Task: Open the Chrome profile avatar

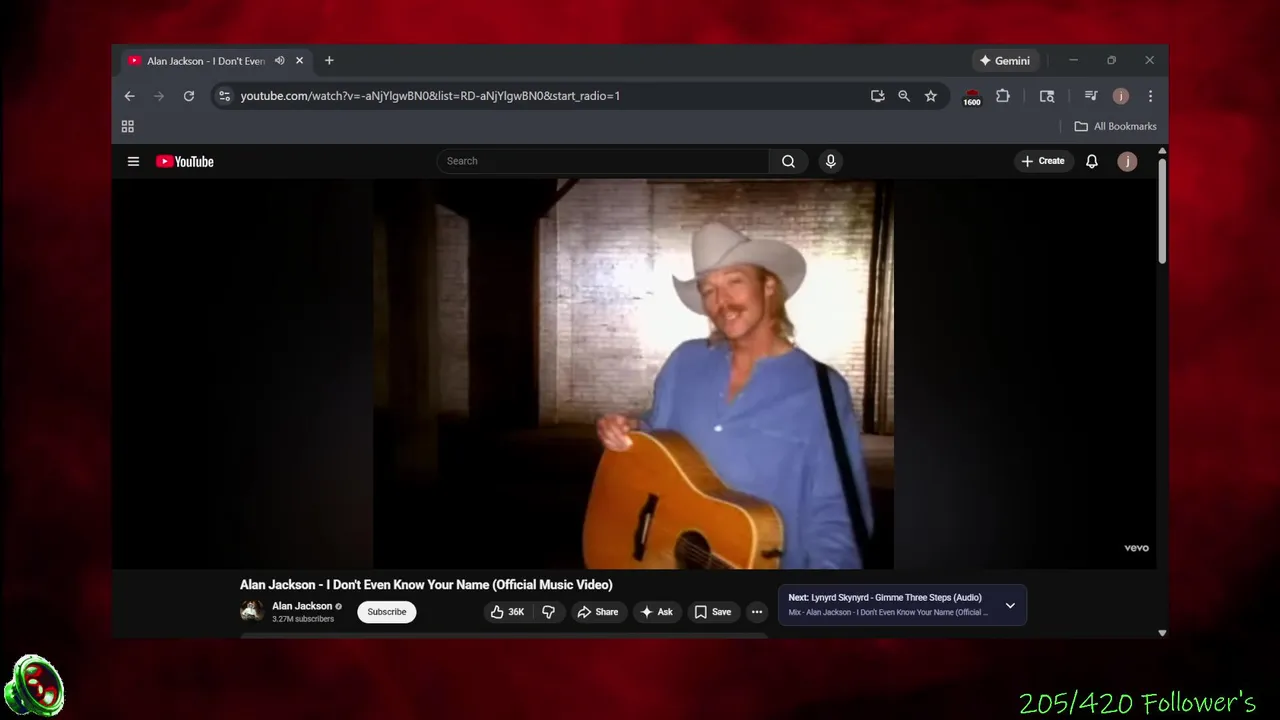Action: [1121, 96]
